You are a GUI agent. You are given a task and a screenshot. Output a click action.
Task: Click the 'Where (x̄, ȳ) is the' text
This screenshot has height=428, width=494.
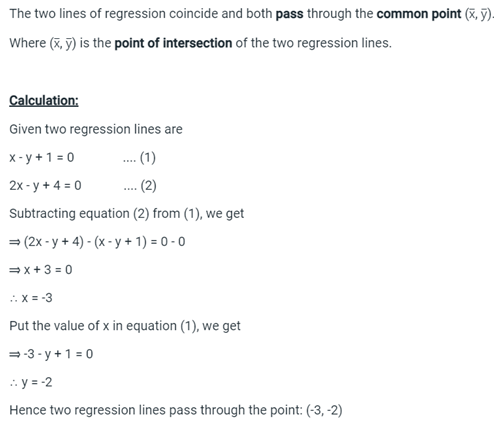(x=60, y=43)
